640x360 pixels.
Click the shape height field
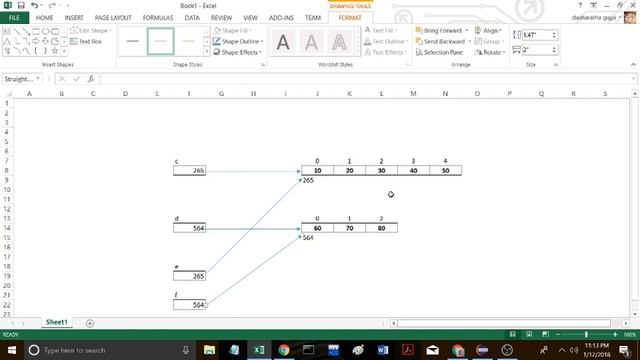point(536,35)
